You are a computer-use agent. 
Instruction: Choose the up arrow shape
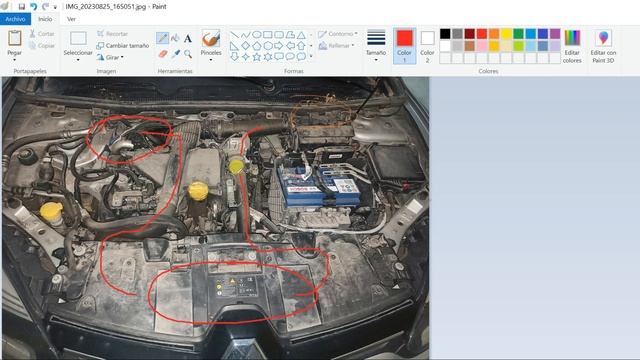click(x=301, y=46)
